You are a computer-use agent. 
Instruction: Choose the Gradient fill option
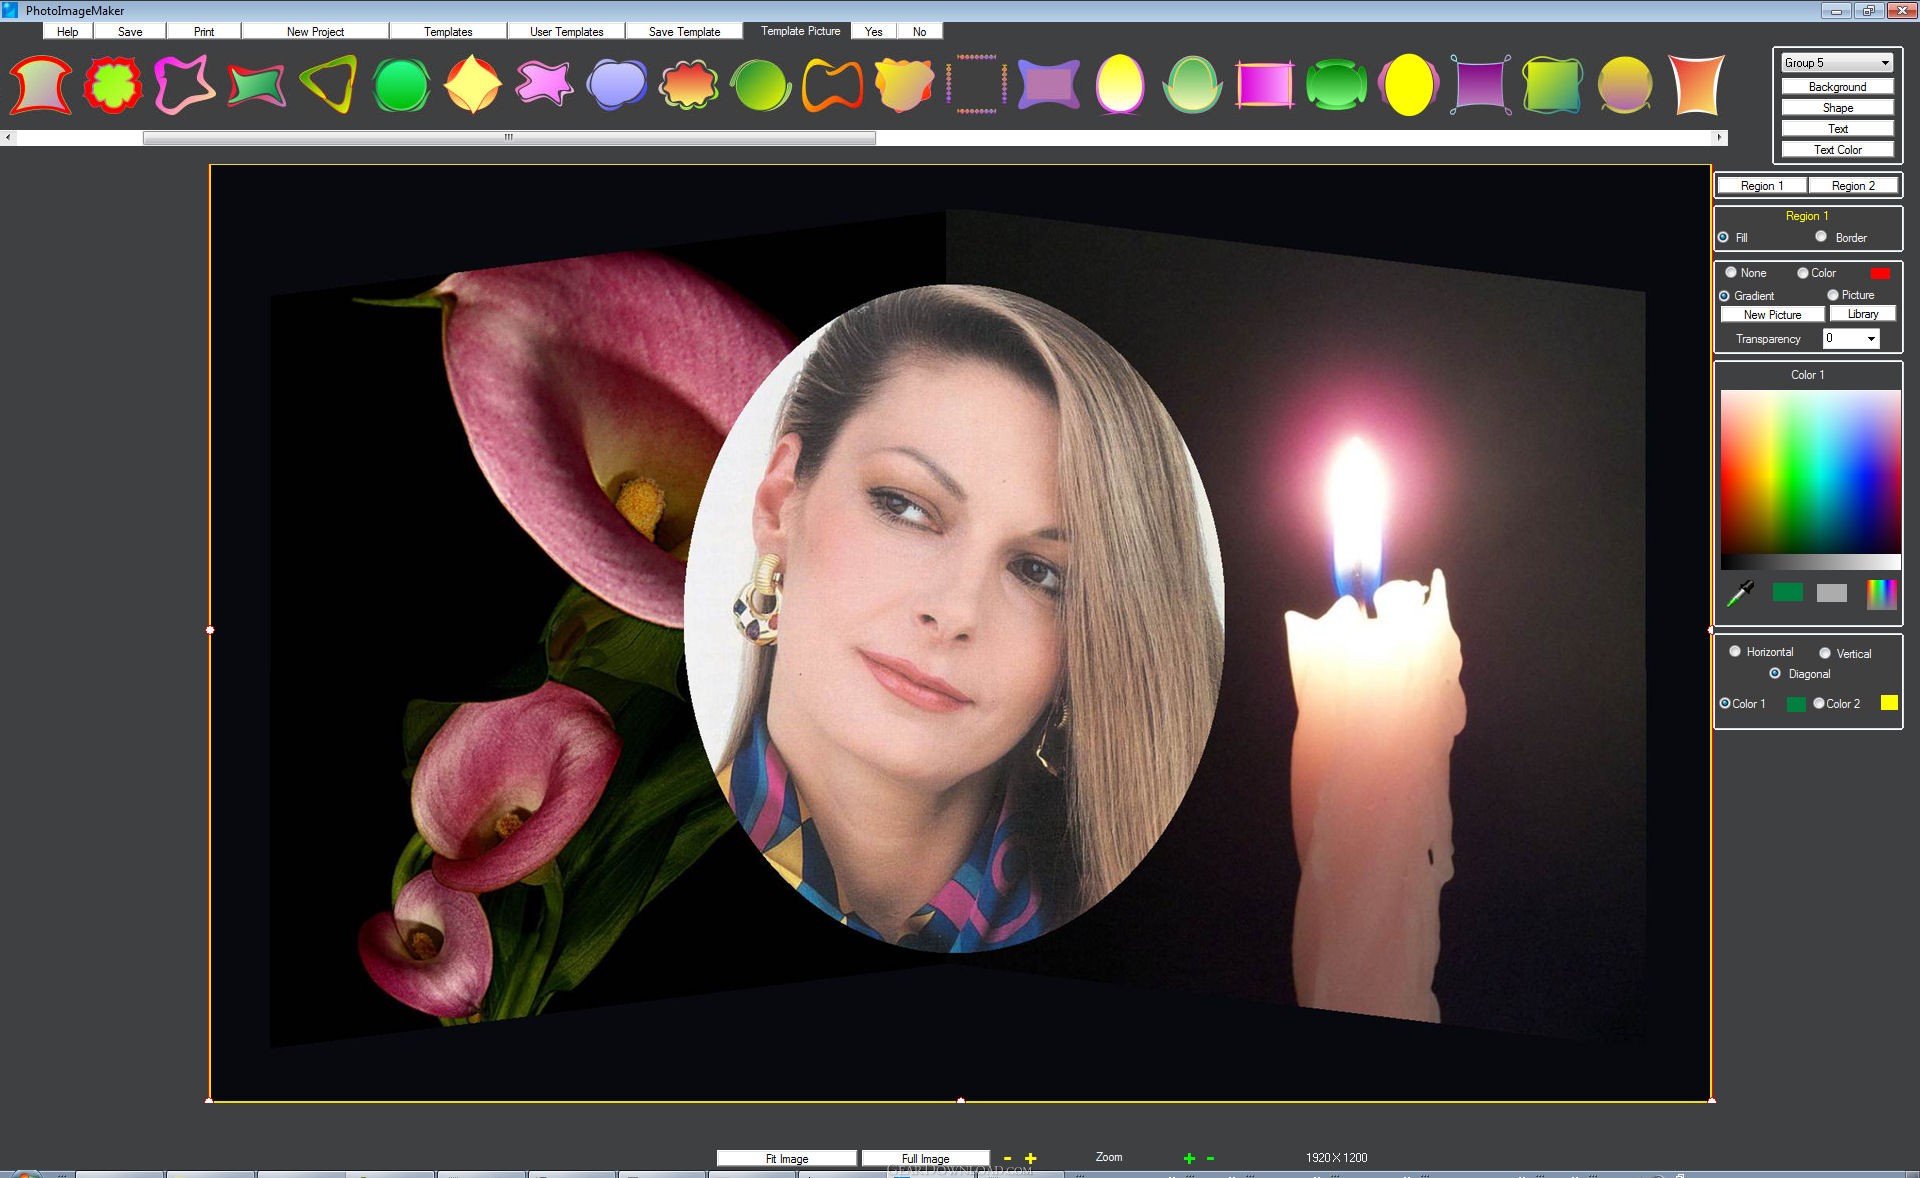coord(1724,296)
